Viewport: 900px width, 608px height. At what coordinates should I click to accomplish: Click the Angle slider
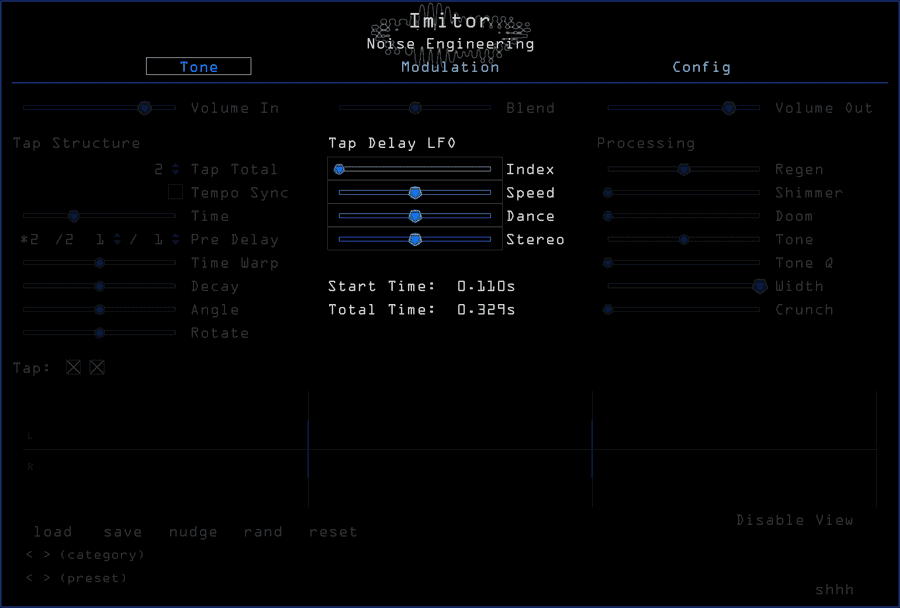click(99, 309)
